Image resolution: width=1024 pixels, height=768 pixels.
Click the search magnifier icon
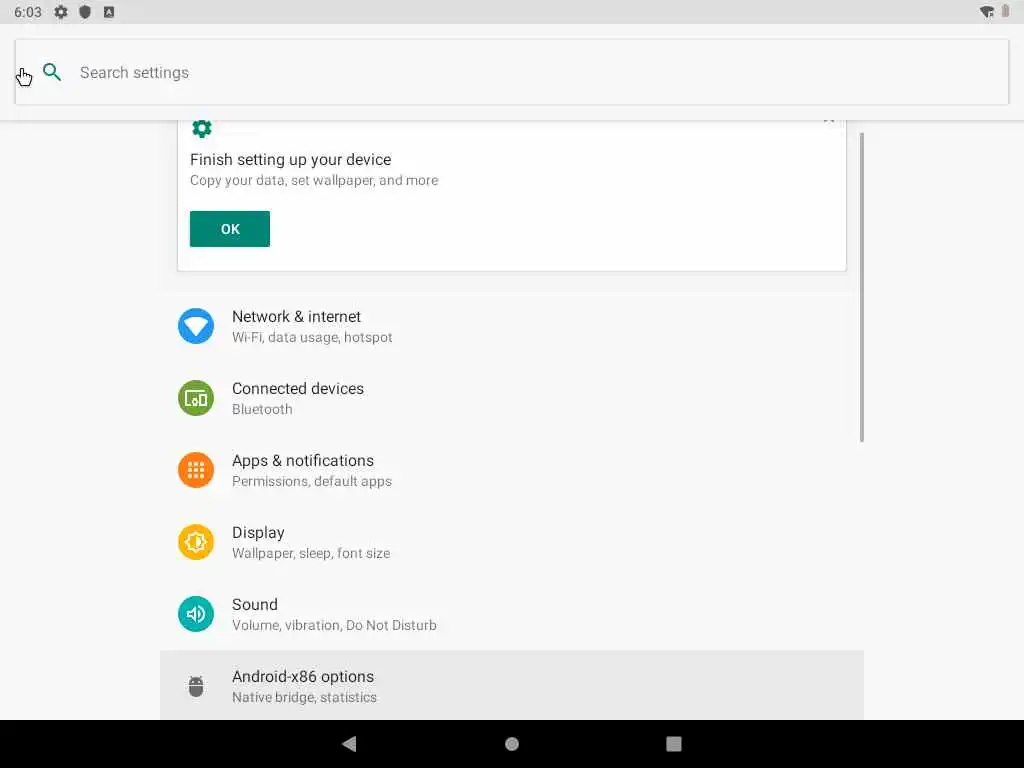pos(52,72)
